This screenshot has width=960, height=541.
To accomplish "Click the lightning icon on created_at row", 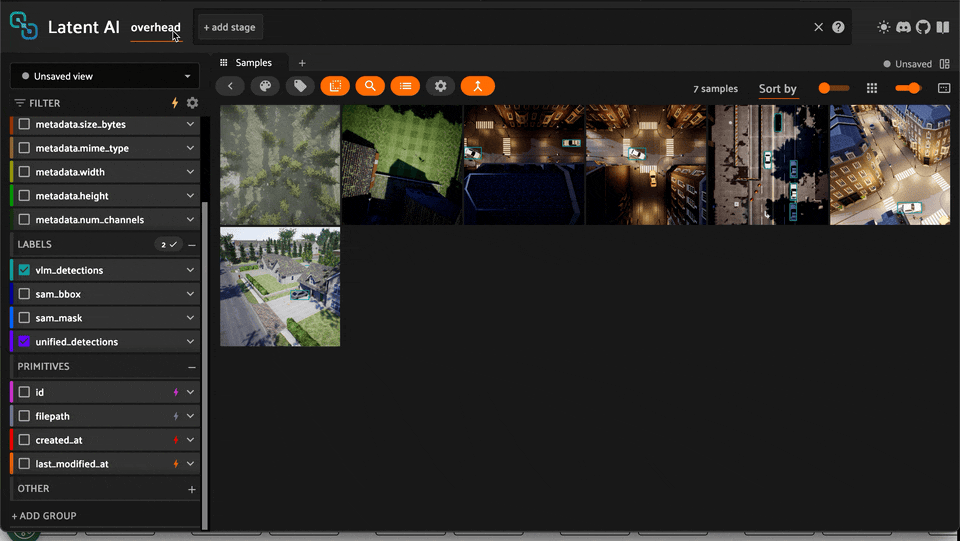I will [176, 440].
